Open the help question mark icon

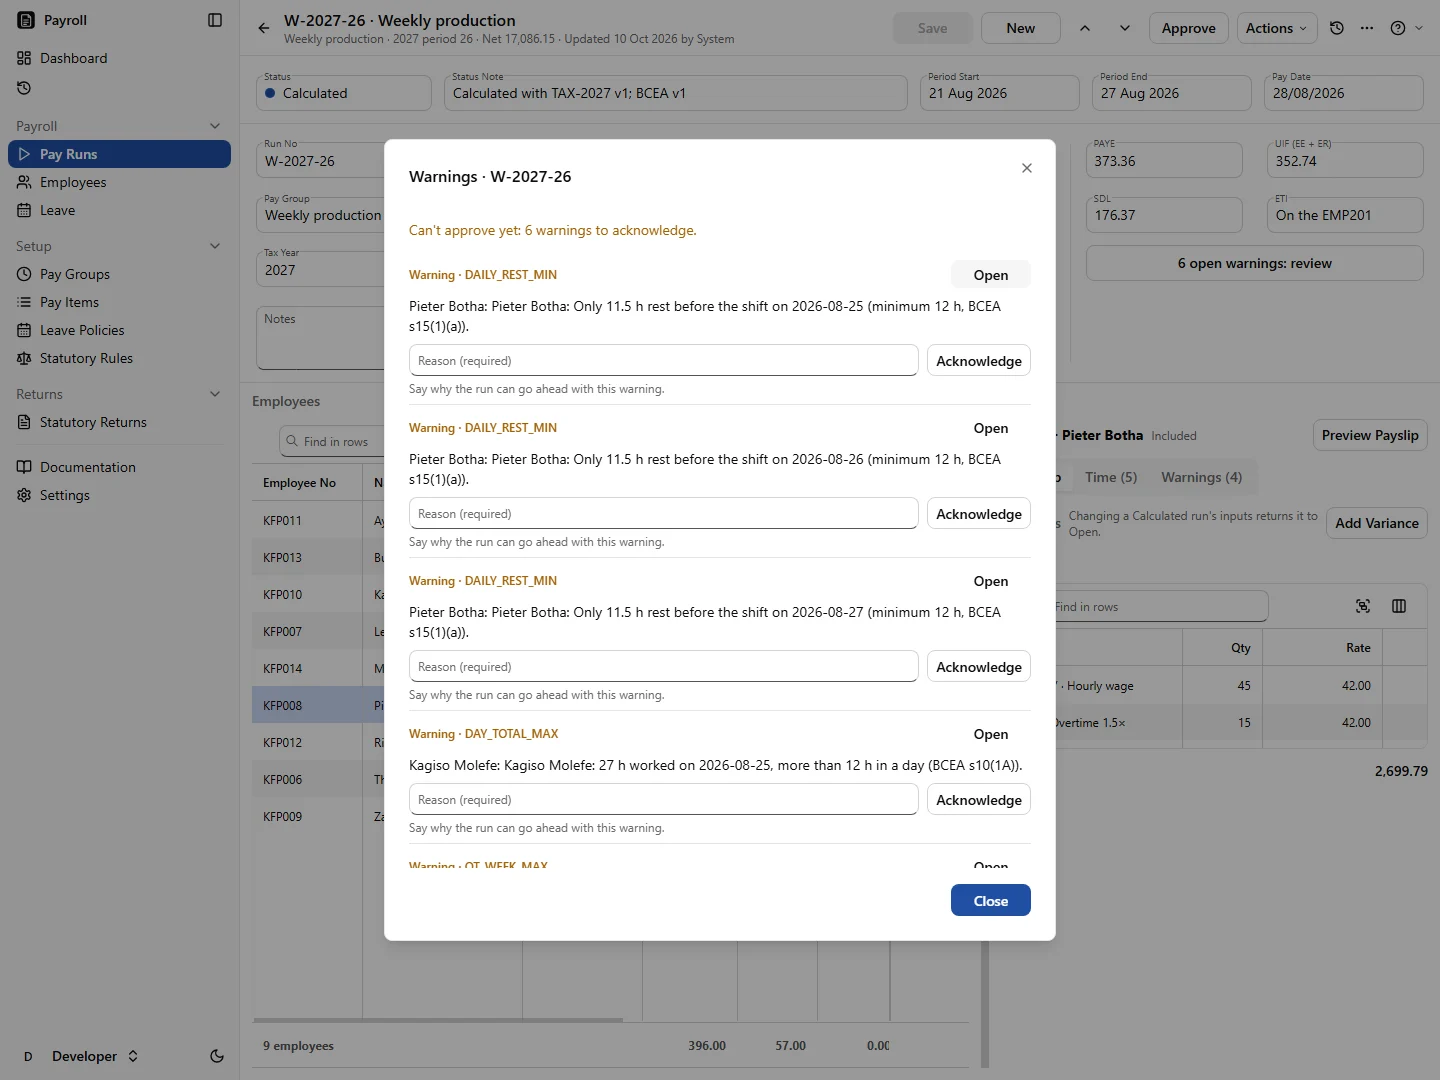coord(1398,28)
